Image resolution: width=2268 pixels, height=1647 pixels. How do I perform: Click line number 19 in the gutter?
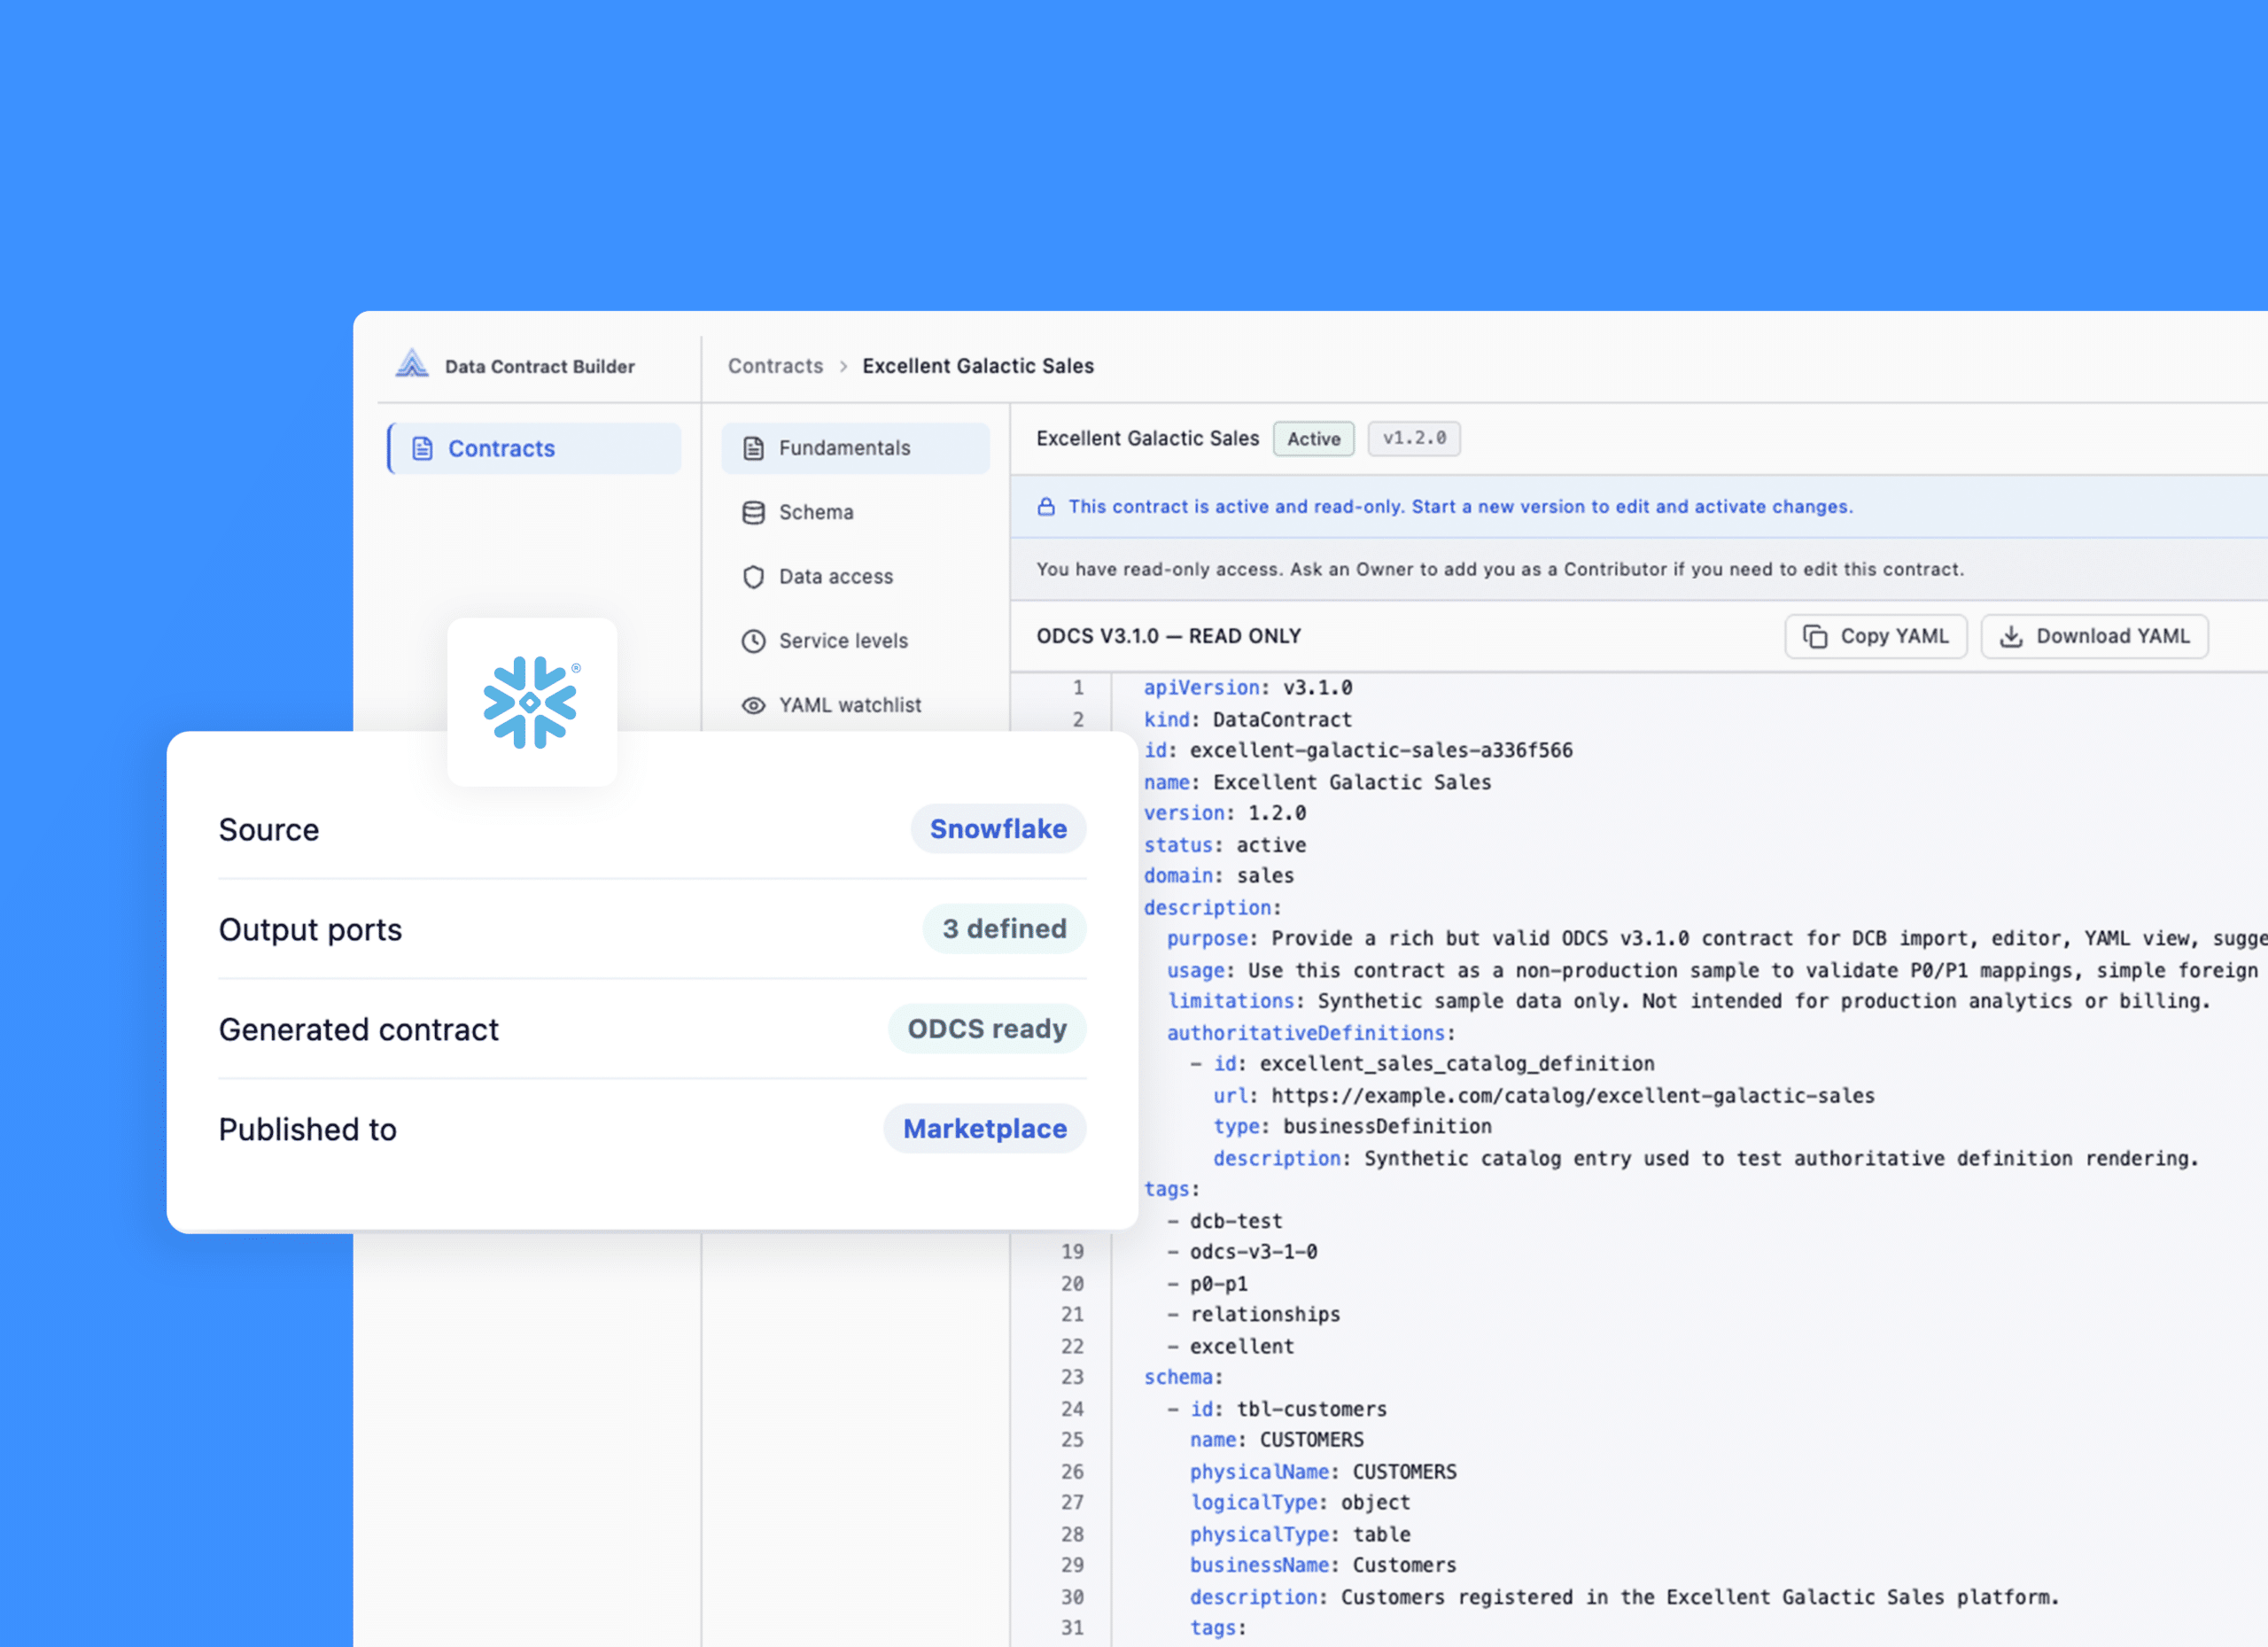(1072, 1252)
